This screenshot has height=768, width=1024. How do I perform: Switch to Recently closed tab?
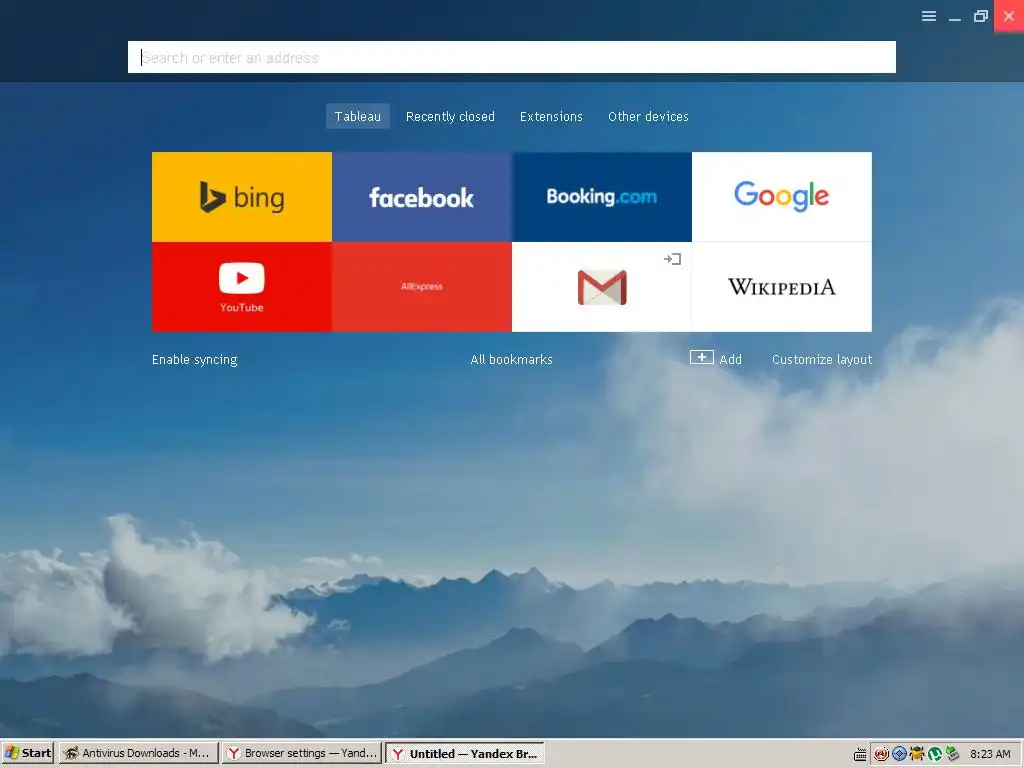450,116
